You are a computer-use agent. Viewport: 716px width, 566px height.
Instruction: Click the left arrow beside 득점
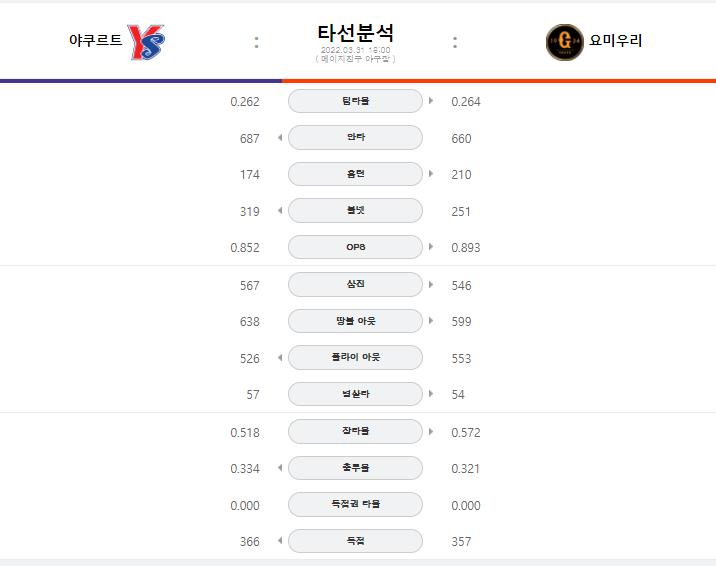(x=280, y=541)
